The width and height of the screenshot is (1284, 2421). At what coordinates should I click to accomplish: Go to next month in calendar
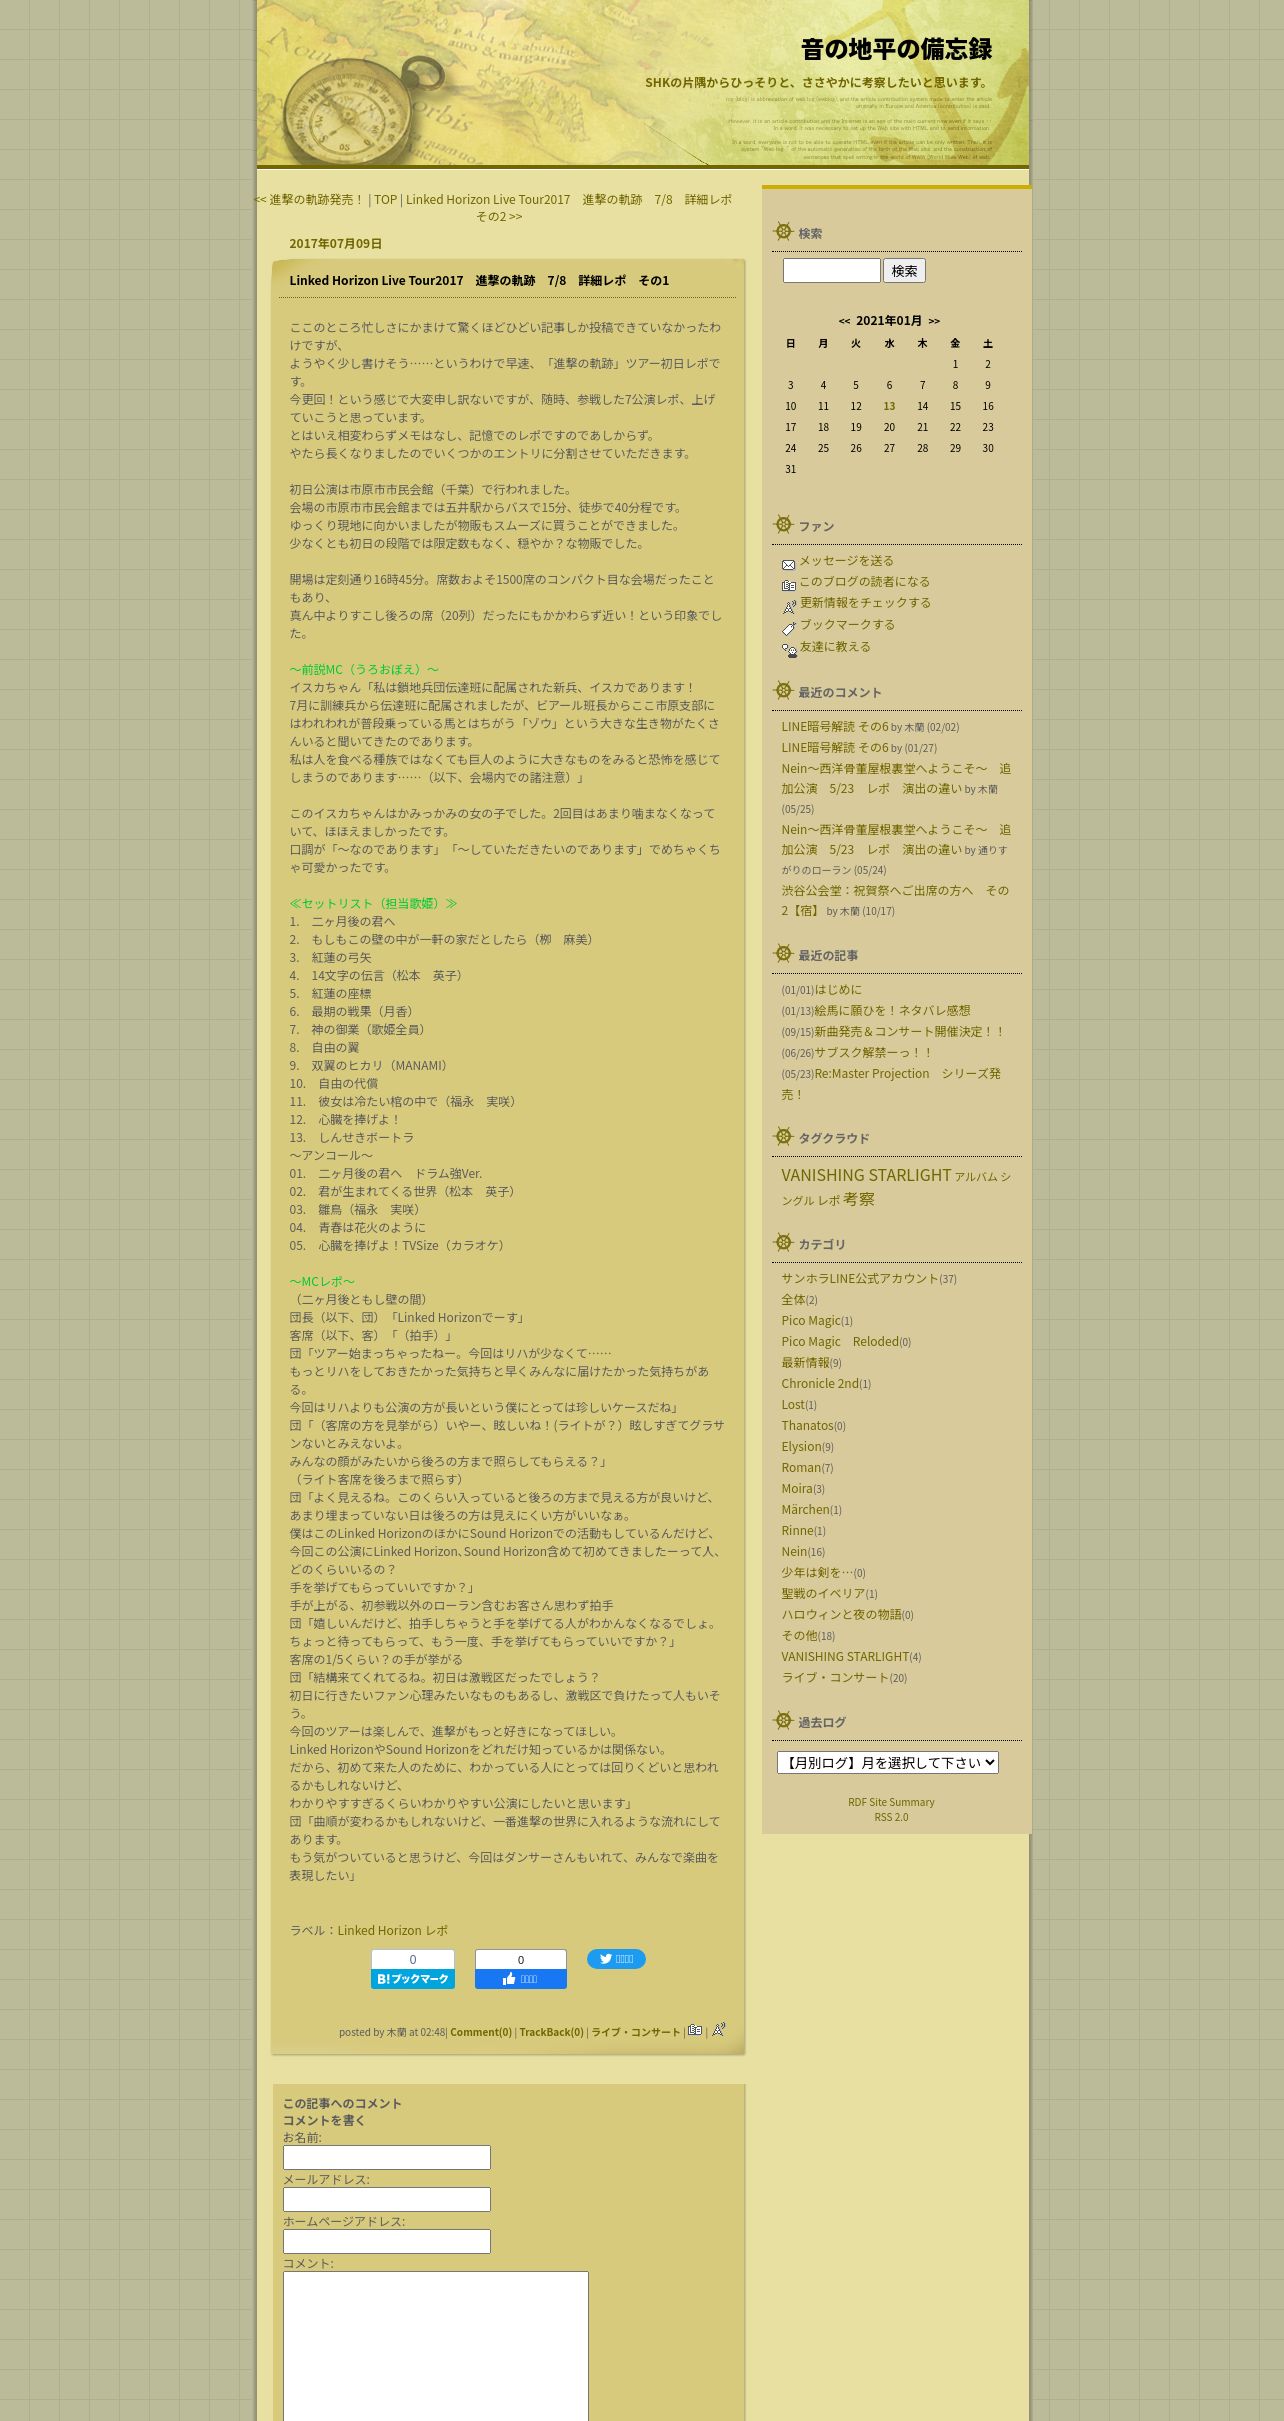tap(934, 321)
